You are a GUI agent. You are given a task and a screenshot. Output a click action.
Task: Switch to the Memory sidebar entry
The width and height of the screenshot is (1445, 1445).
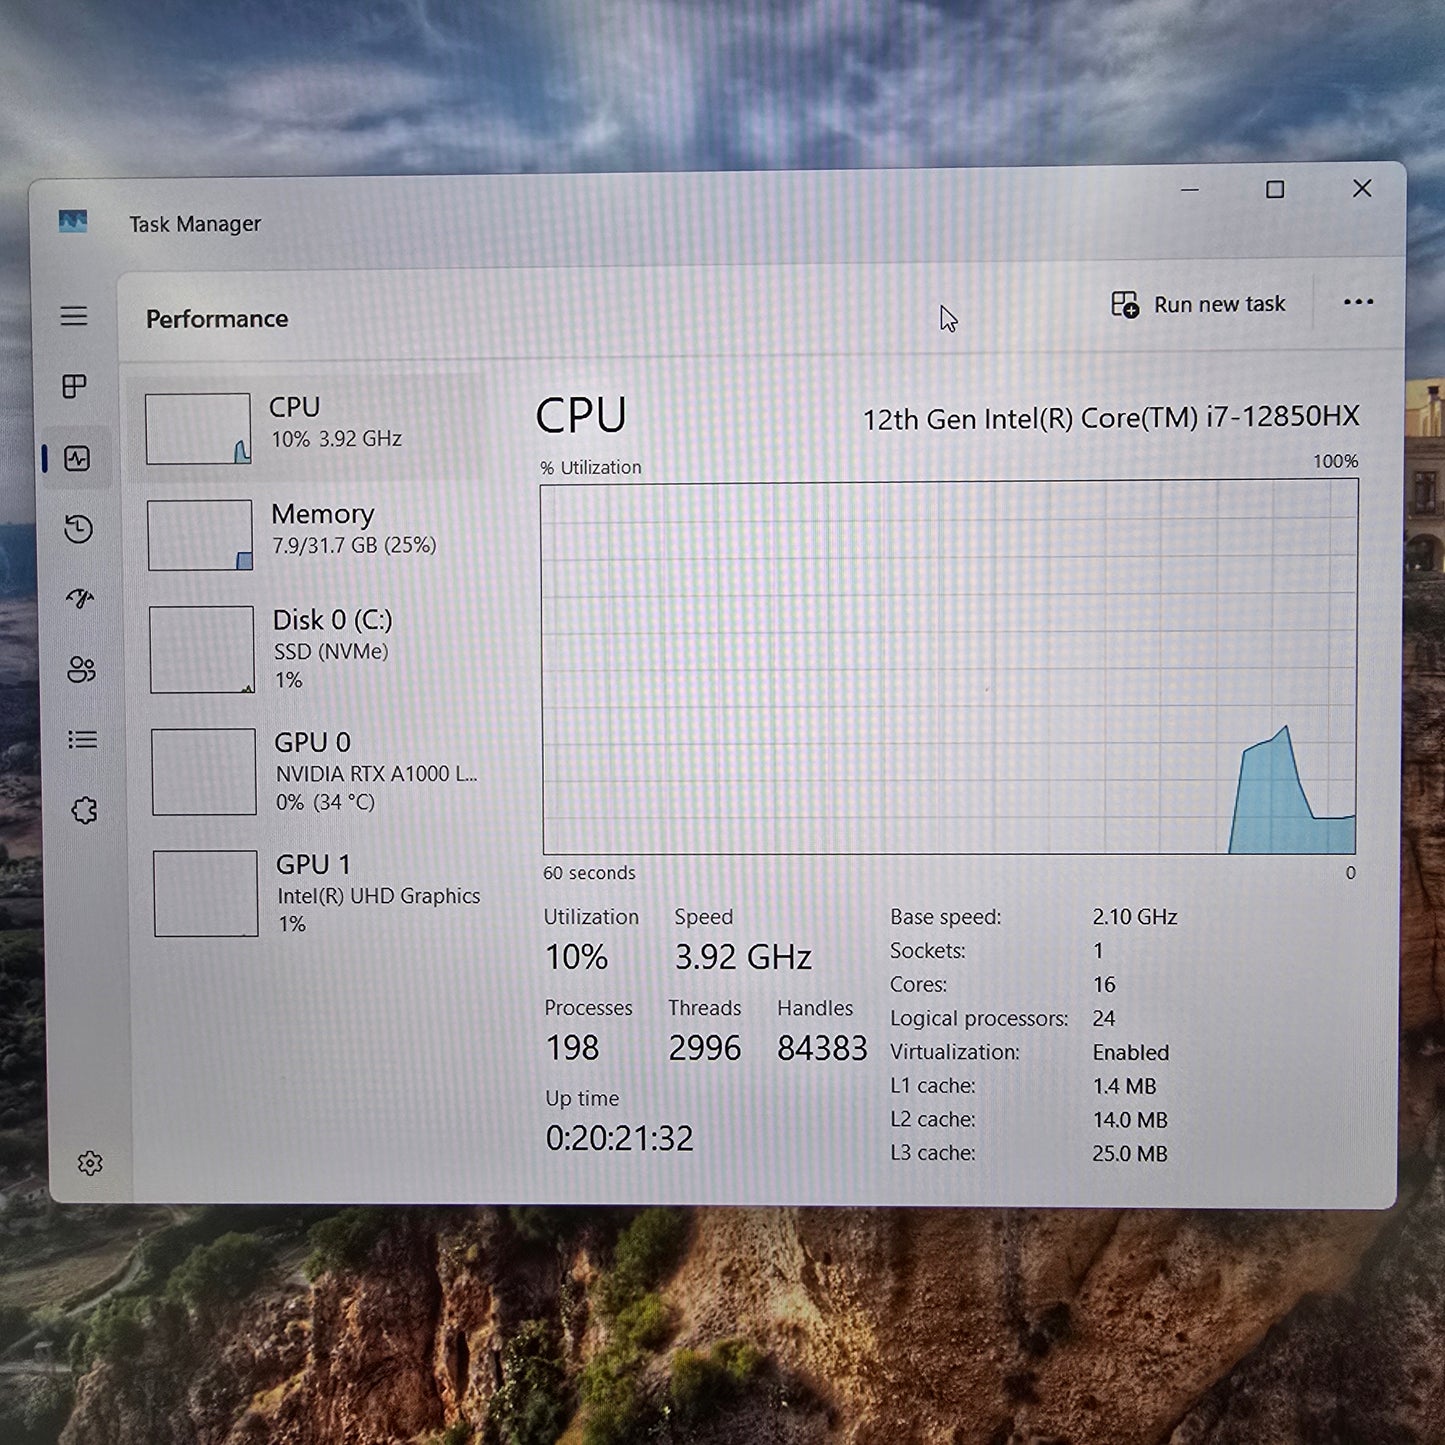300,533
